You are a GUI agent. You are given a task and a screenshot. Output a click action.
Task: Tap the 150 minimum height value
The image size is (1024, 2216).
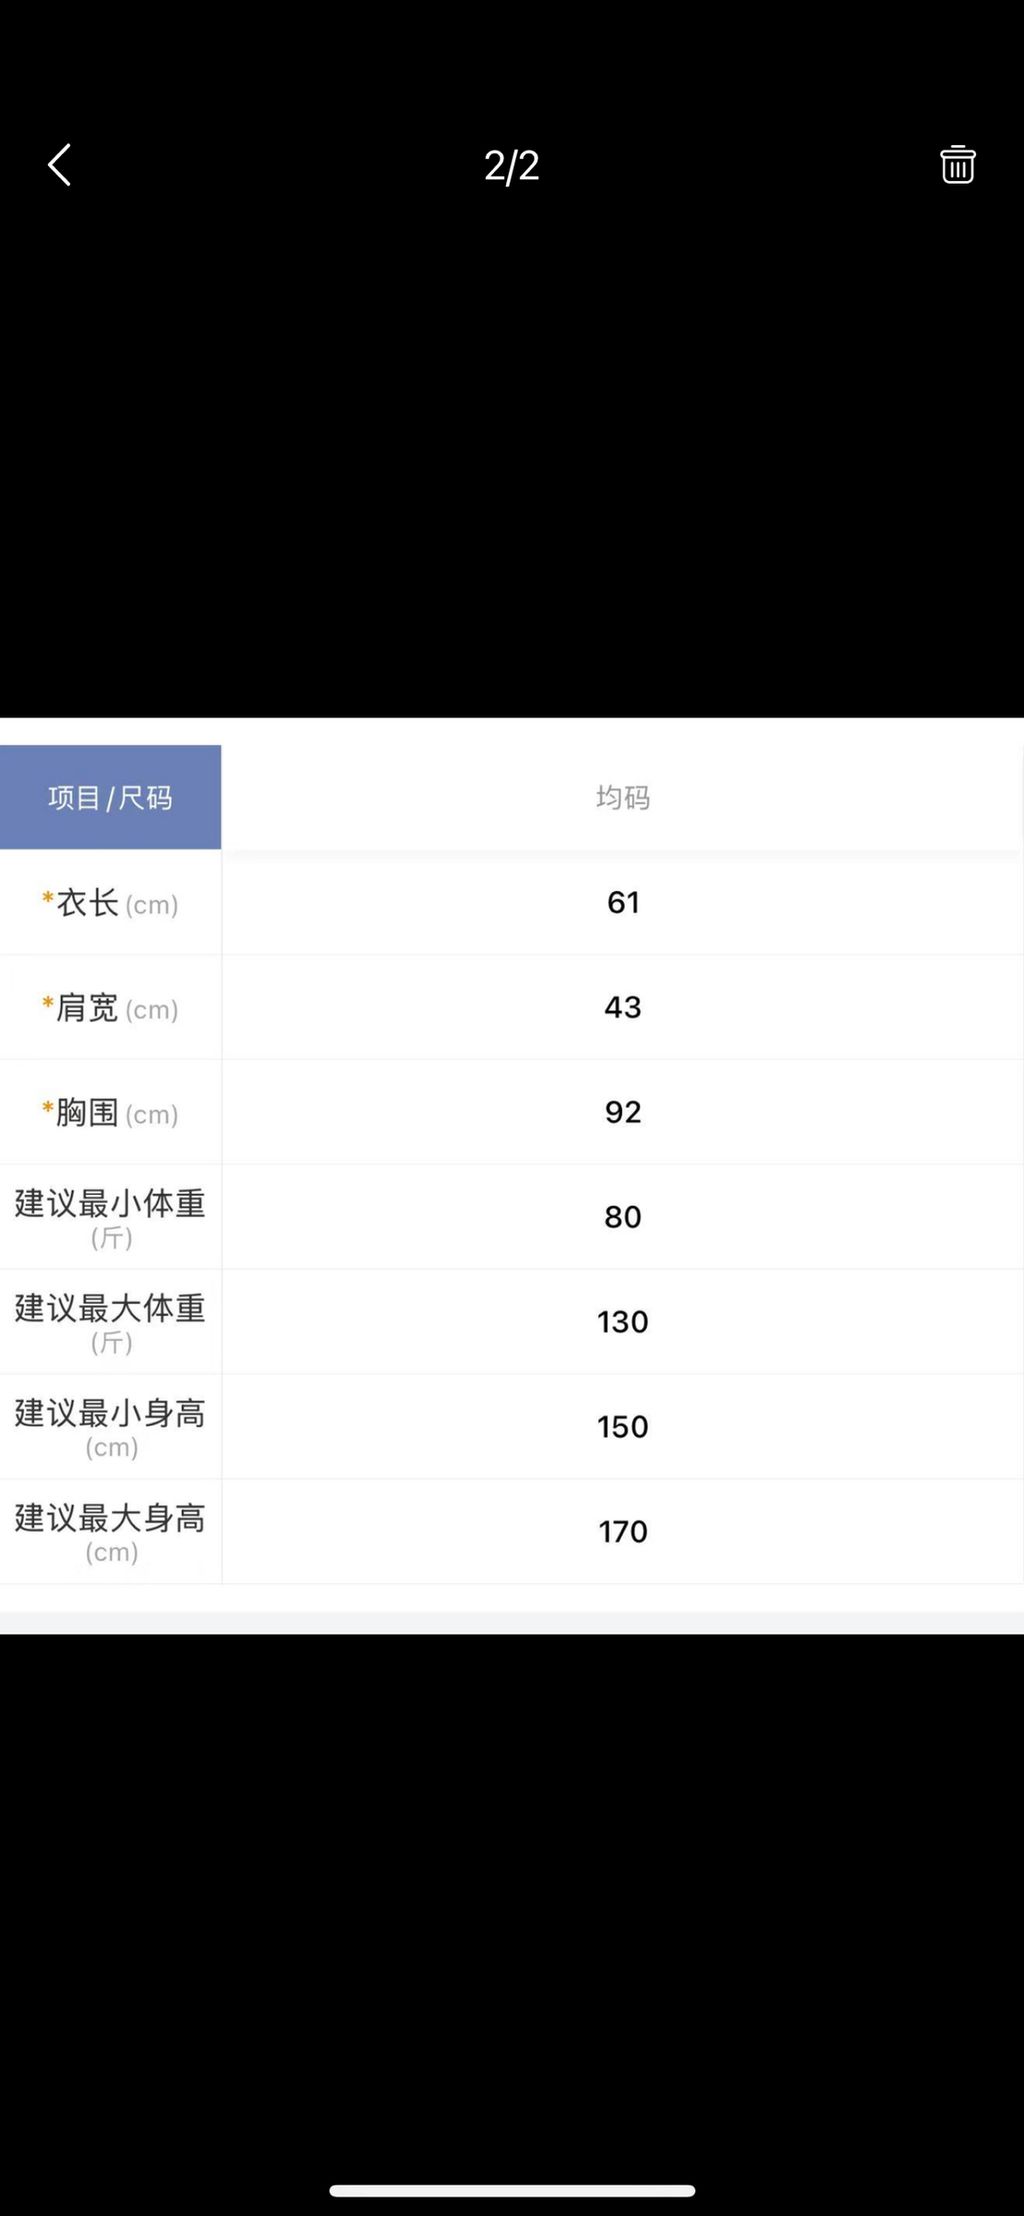(623, 1427)
